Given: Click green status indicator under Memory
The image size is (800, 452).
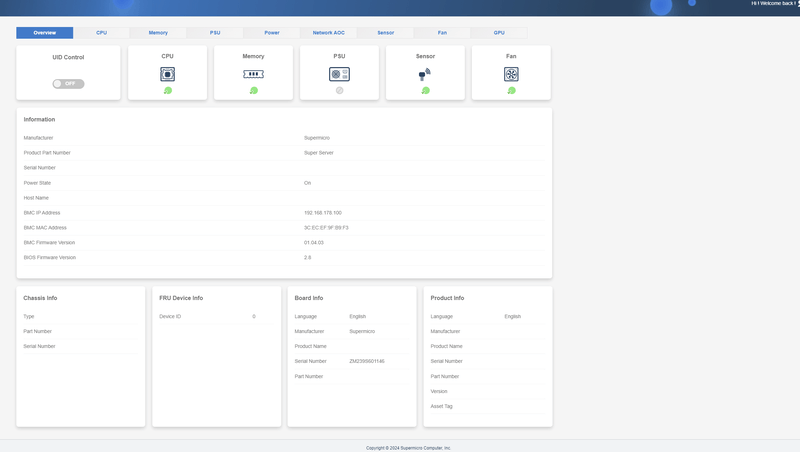Looking at the screenshot, I should 254,90.
